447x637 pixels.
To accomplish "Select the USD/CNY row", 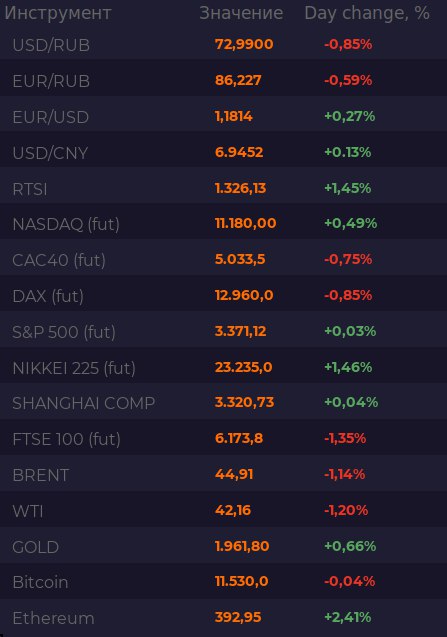I will pyautogui.click(x=224, y=152).
